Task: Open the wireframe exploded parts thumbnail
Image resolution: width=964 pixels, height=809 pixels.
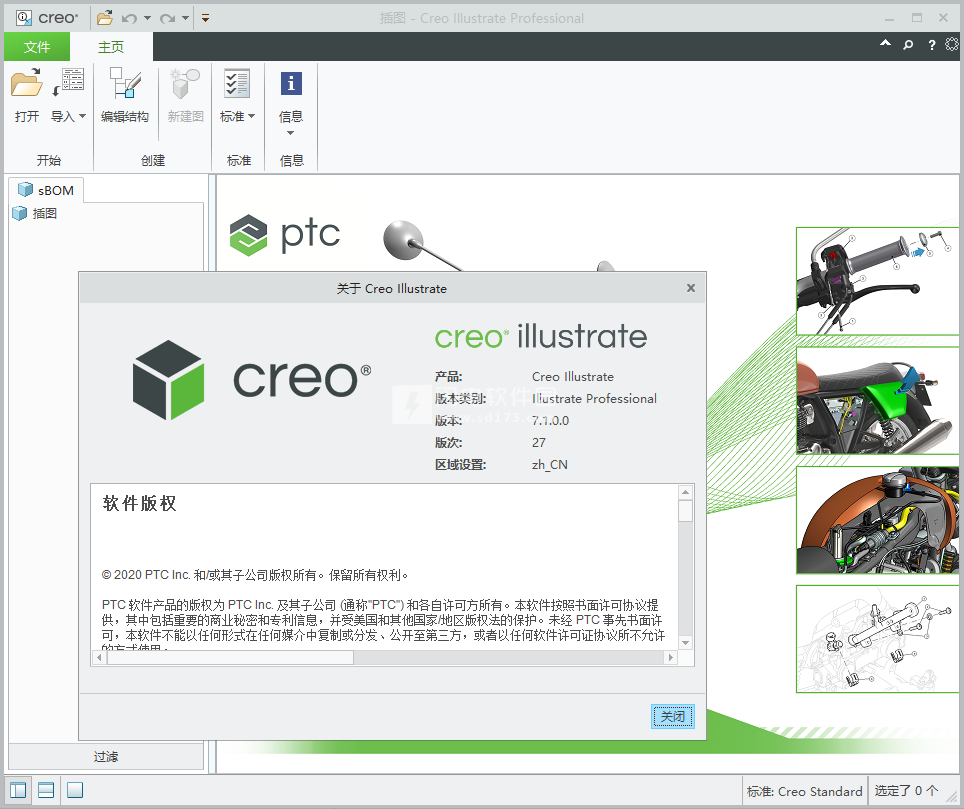Action: (878, 639)
